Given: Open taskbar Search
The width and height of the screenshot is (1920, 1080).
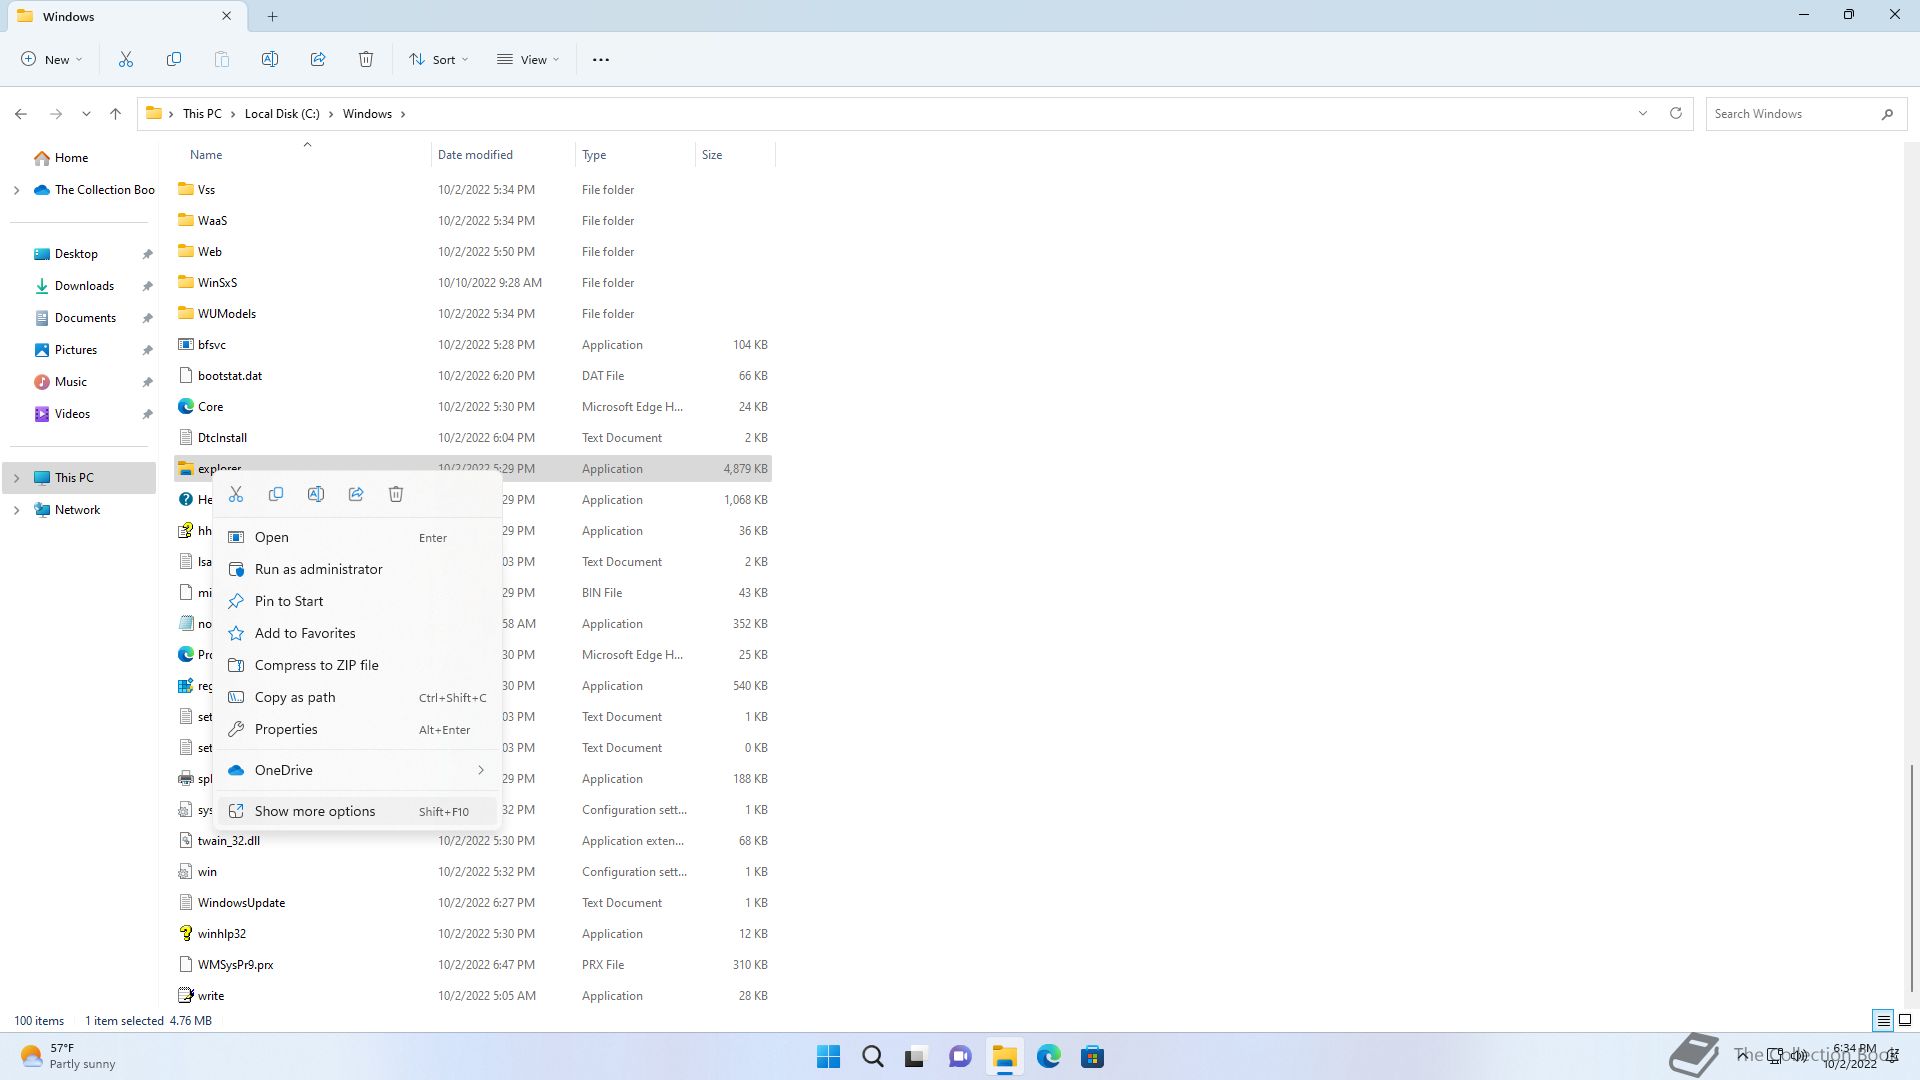Looking at the screenshot, I should tap(873, 1057).
